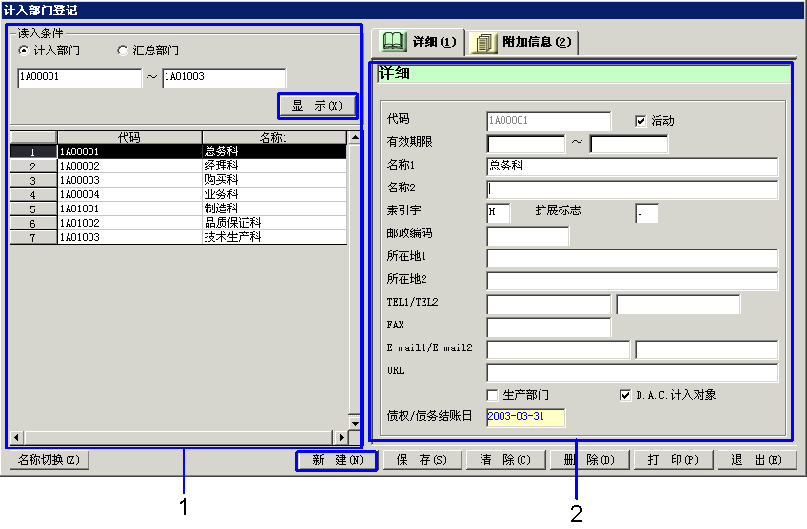
Task: Toggle the 活动 checkbox
Action: pyautogui.click(x=641, y=121)
